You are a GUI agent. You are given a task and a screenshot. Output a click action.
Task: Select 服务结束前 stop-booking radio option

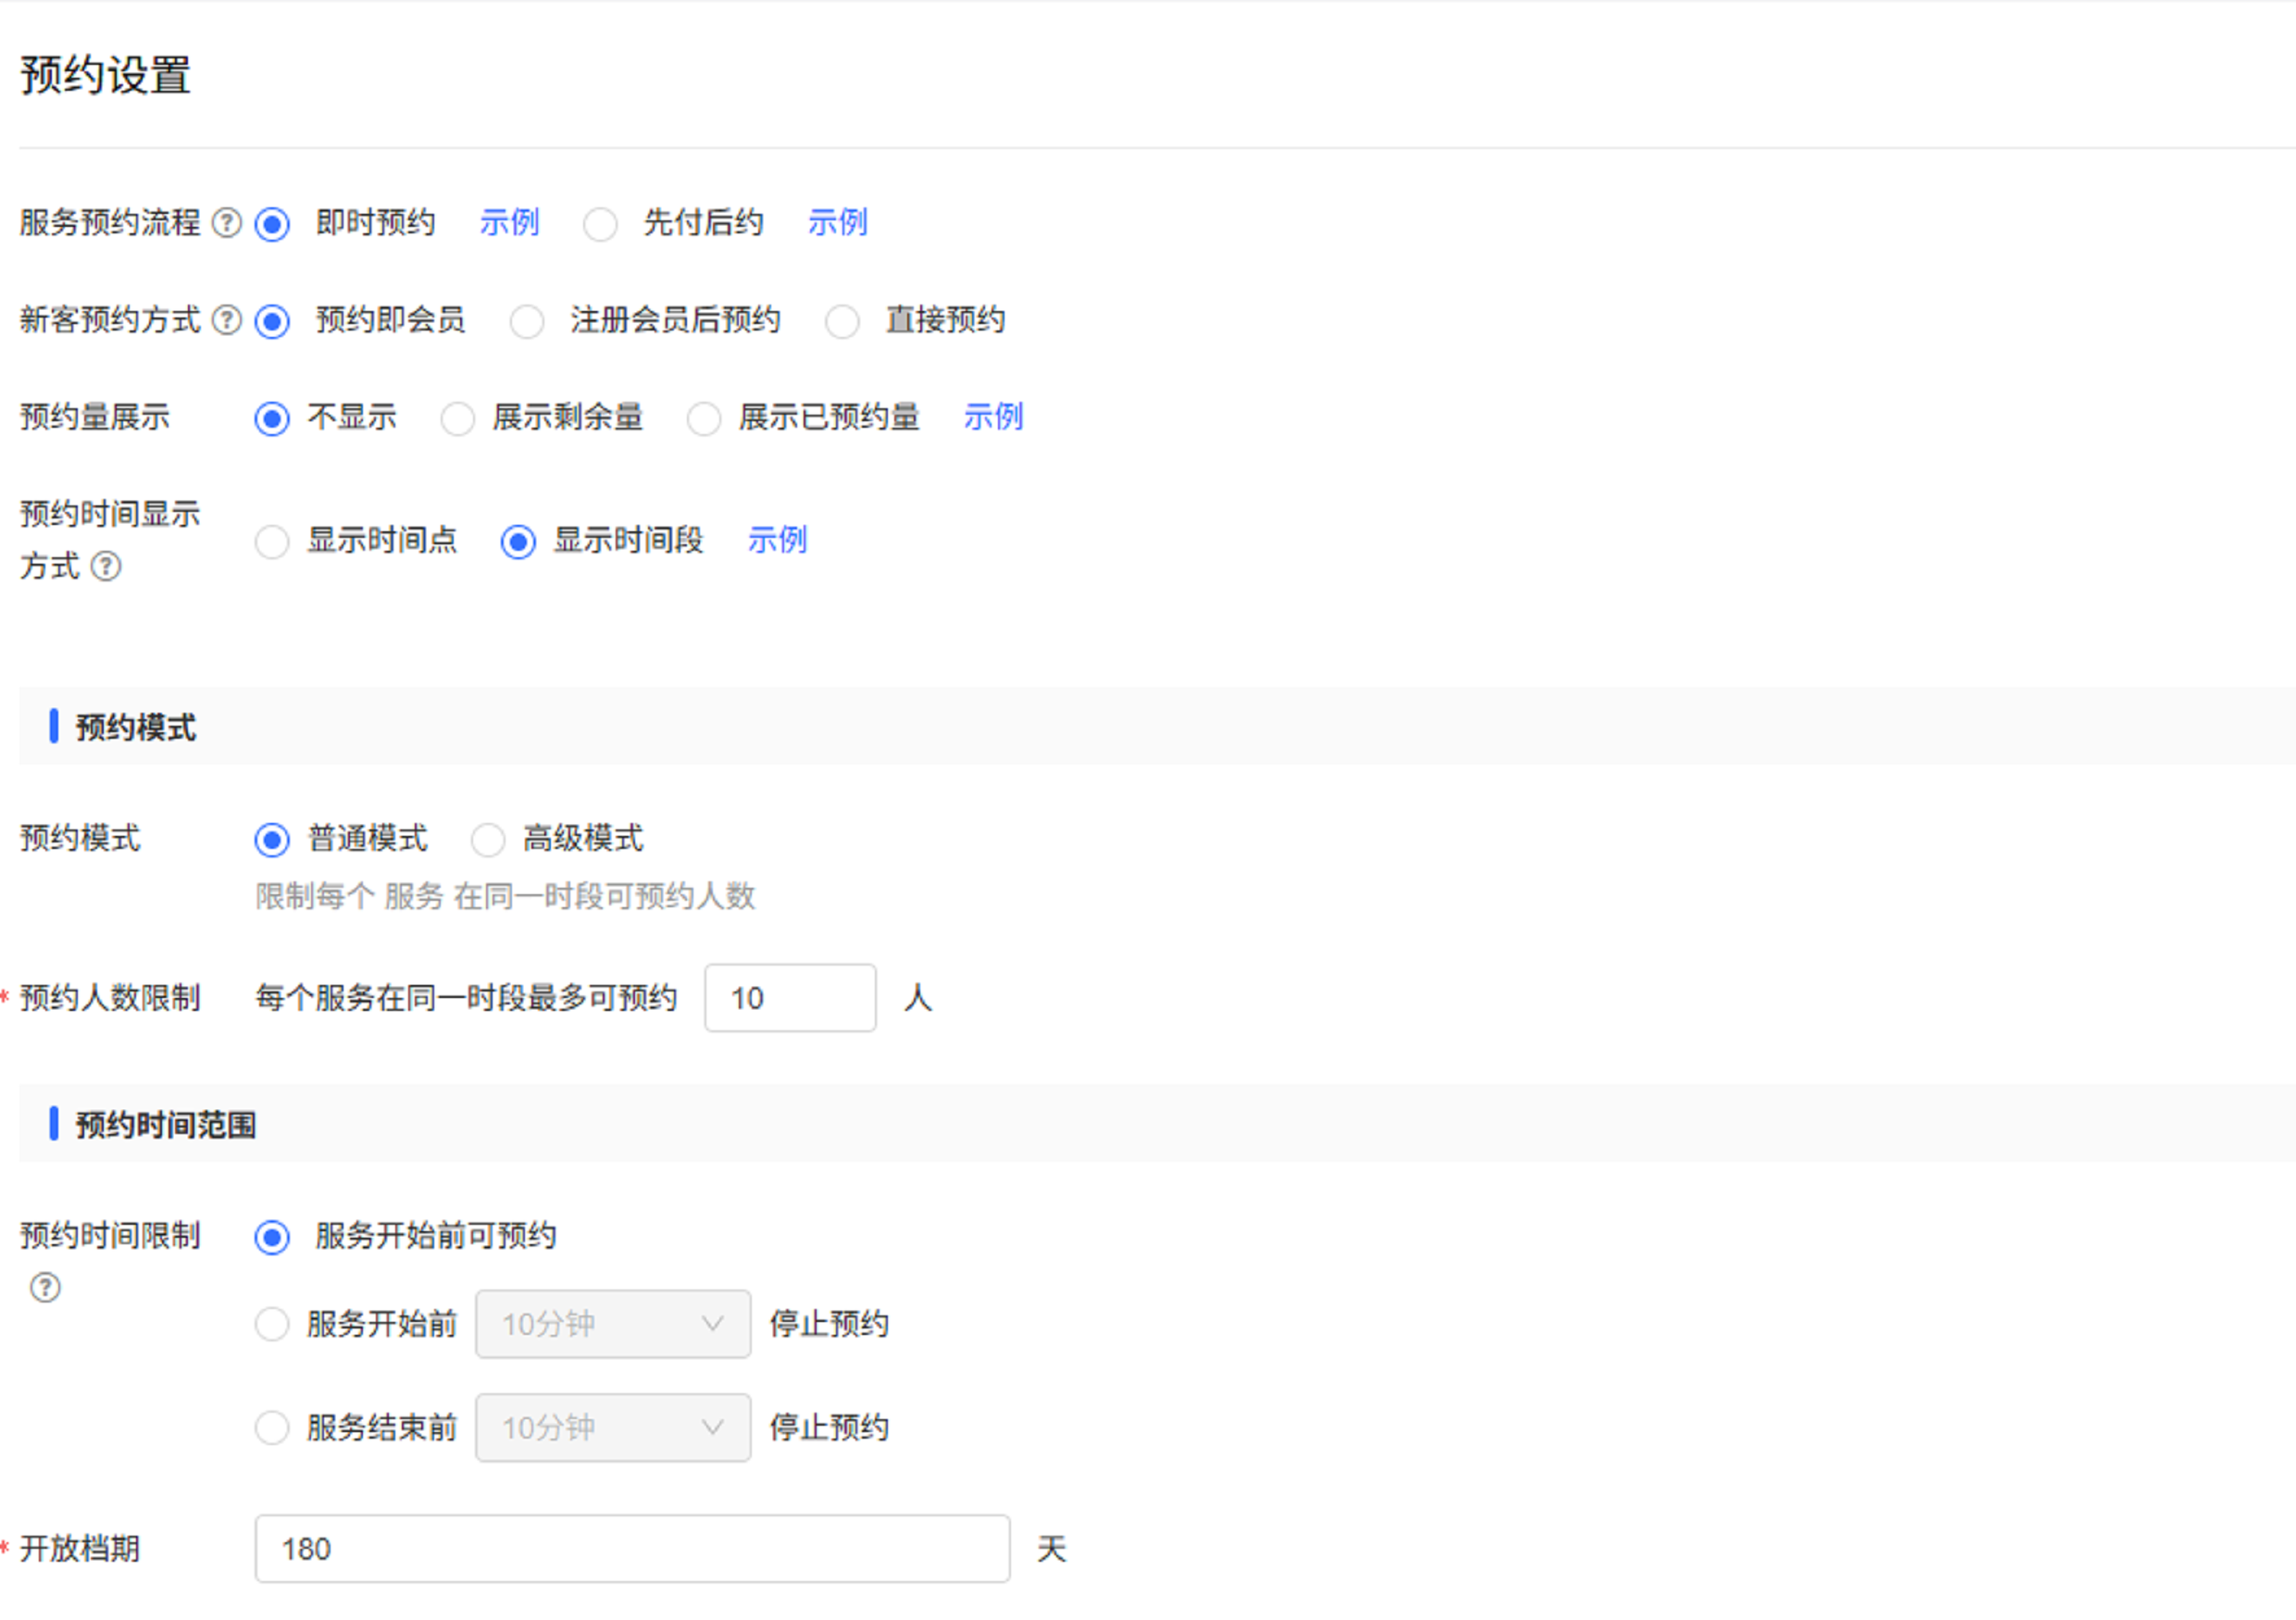pyautogui.click(x=272, y=1428)
